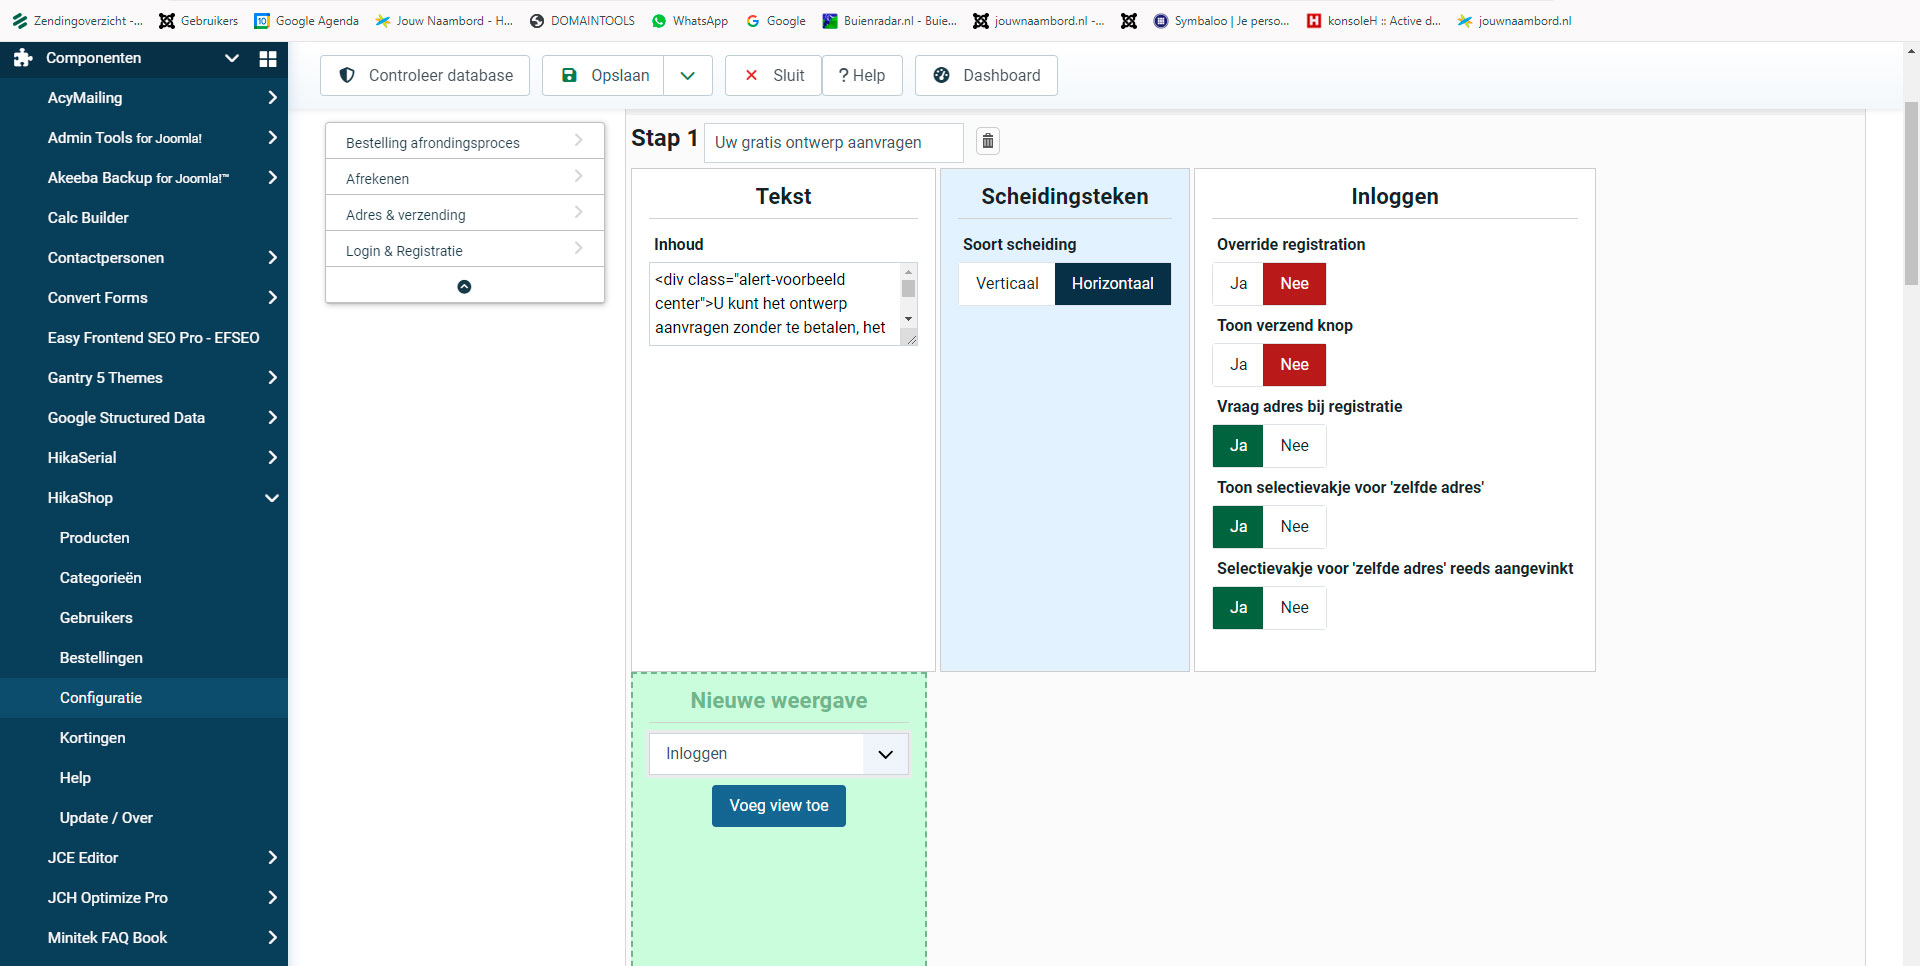
Task: Click the Help toolbar button
Action: coord(862,75)
